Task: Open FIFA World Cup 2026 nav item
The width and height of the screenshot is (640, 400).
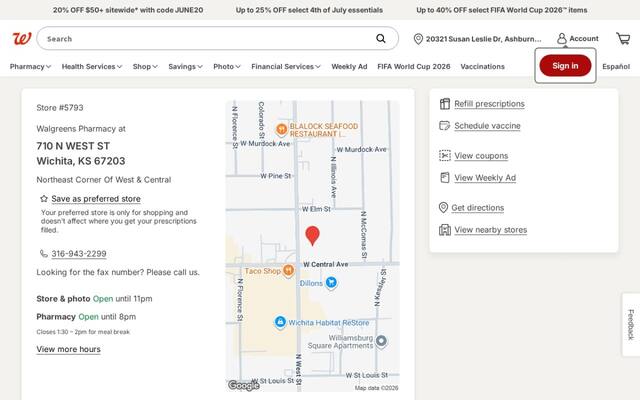Action: [413, 67]
